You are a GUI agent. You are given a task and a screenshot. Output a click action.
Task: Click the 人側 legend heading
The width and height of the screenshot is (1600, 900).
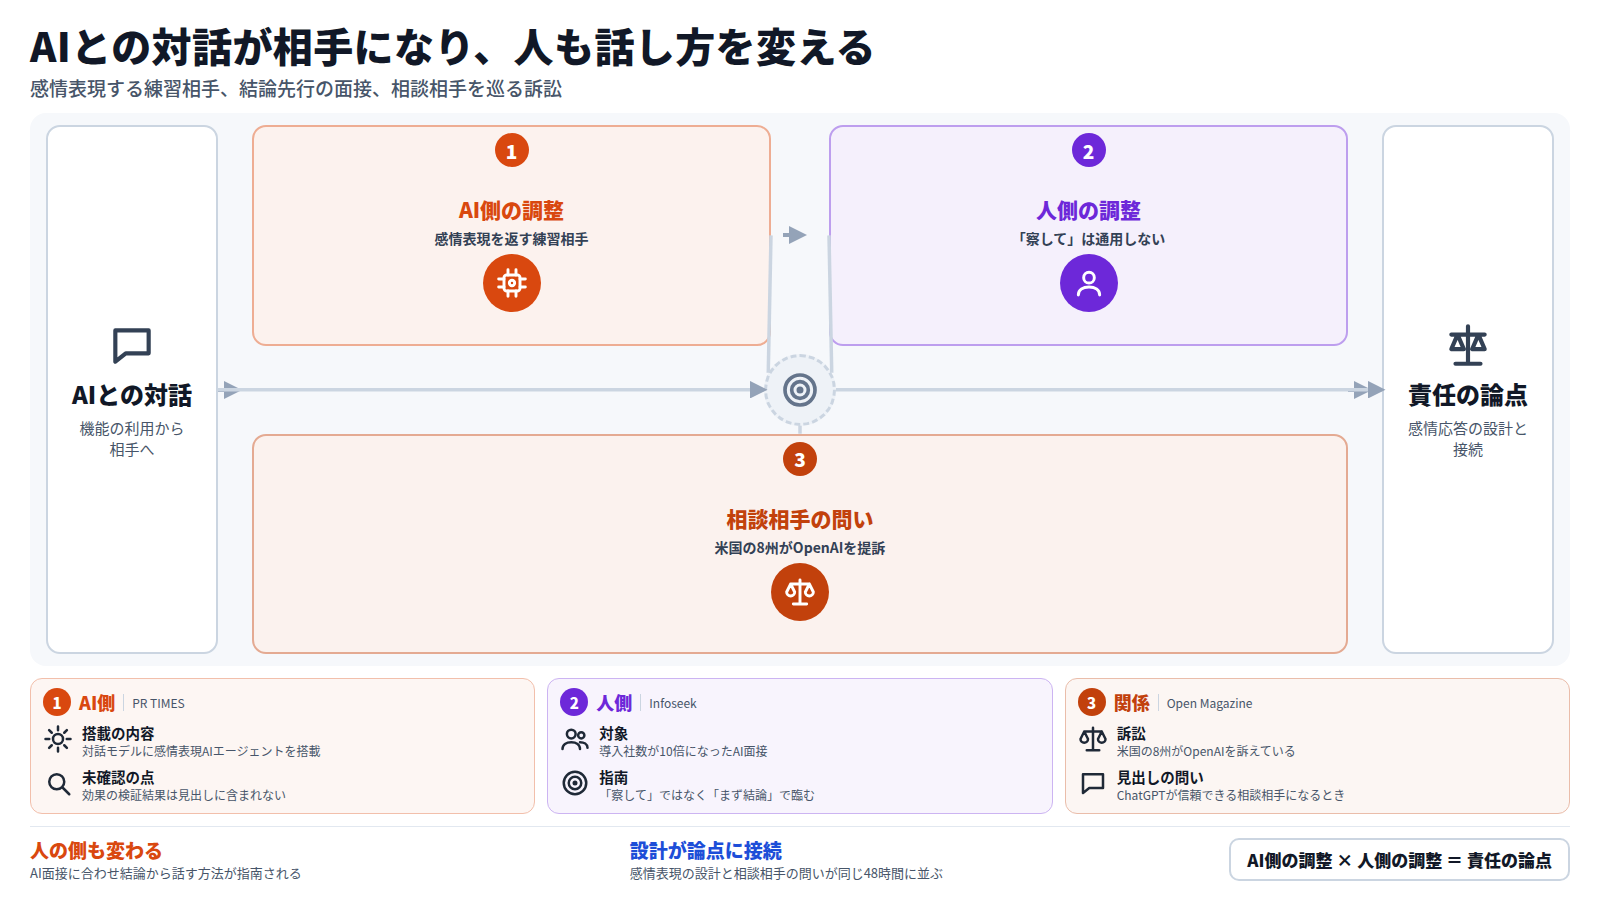(615, 704)
